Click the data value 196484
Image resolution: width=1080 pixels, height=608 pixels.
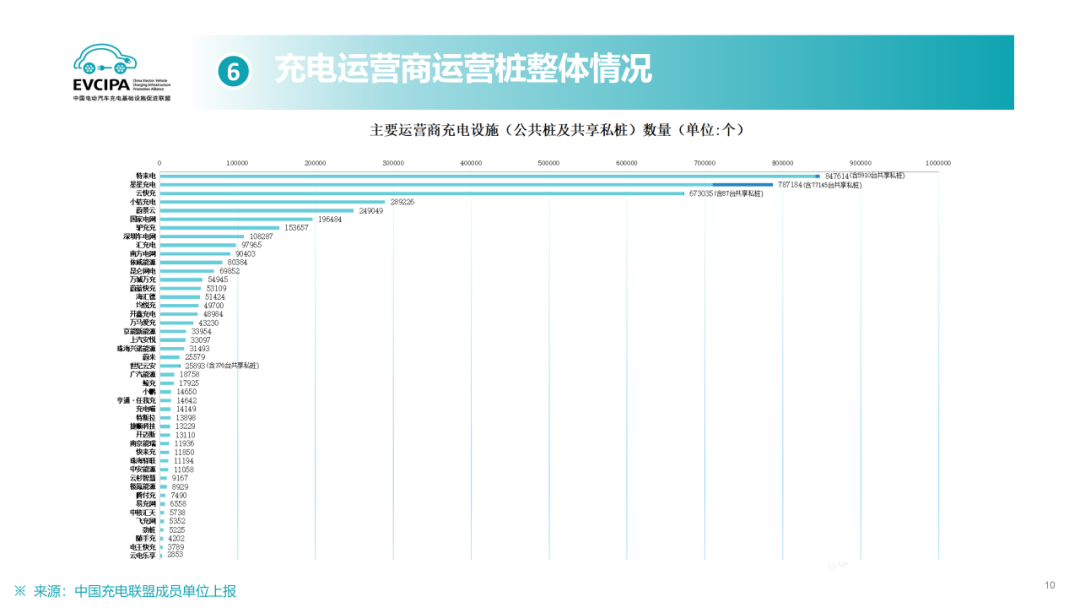[x=330, y=219]
